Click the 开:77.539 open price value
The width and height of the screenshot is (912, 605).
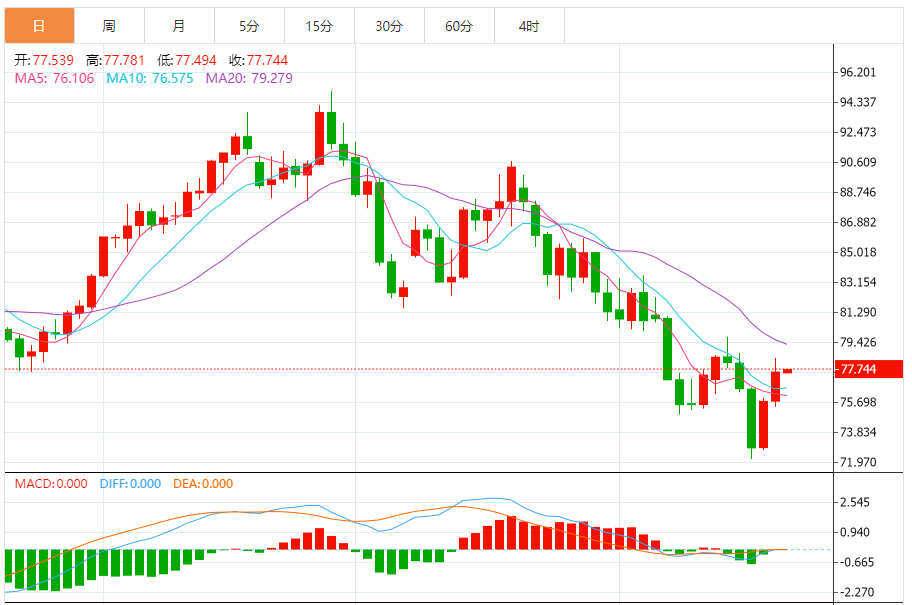point(44,60)
